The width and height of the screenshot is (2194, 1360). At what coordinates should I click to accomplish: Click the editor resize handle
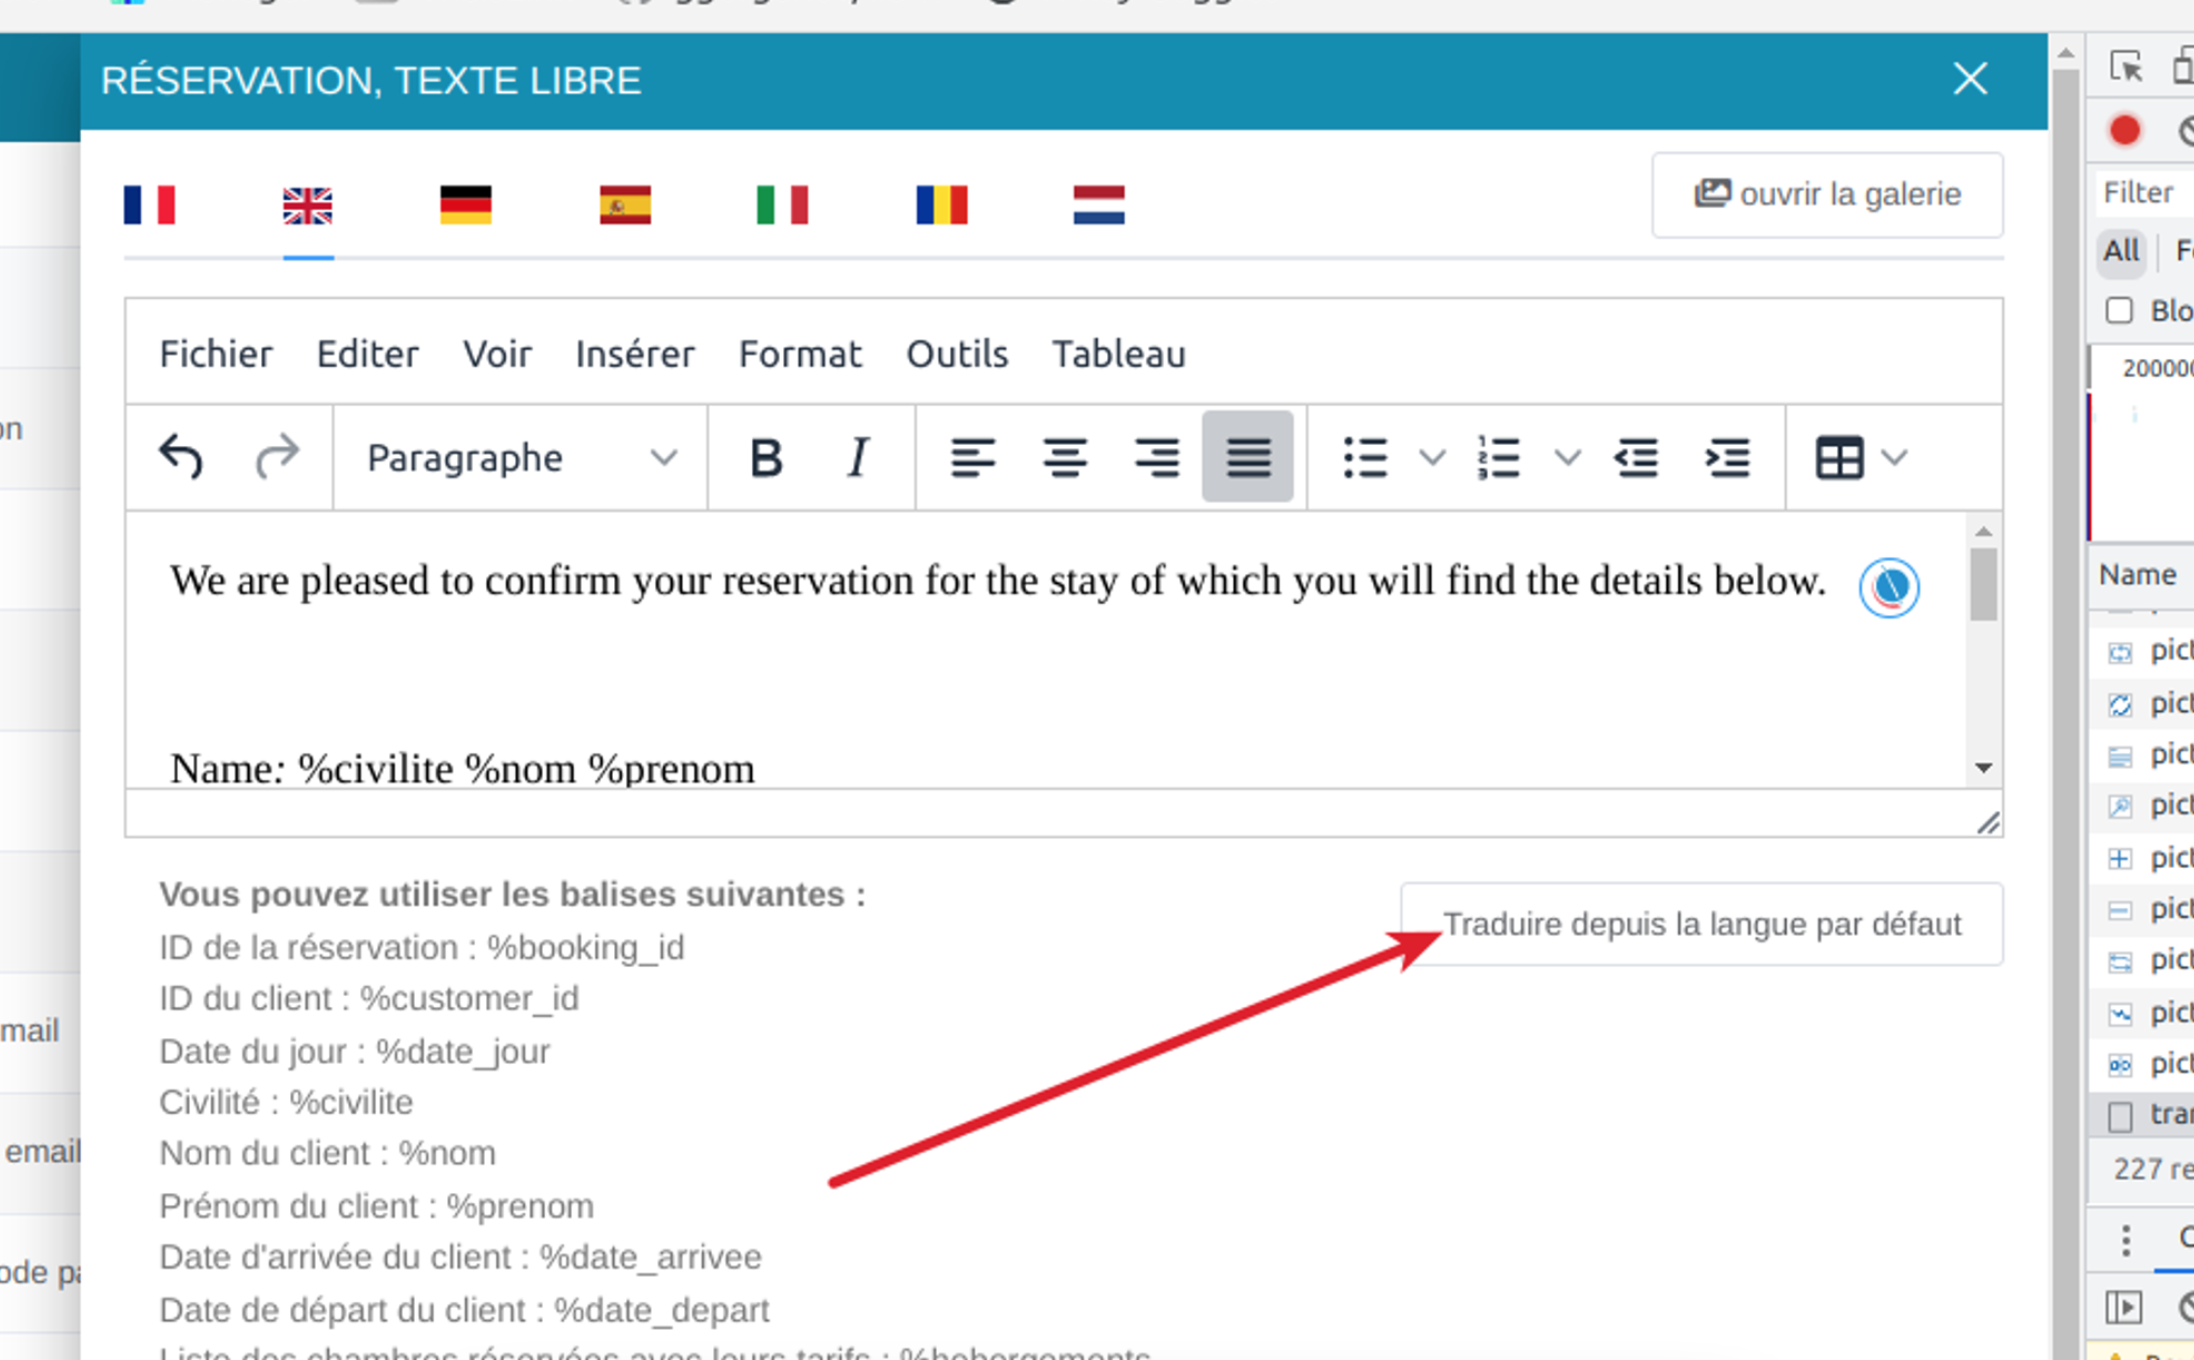click(x=1988, y=822)
